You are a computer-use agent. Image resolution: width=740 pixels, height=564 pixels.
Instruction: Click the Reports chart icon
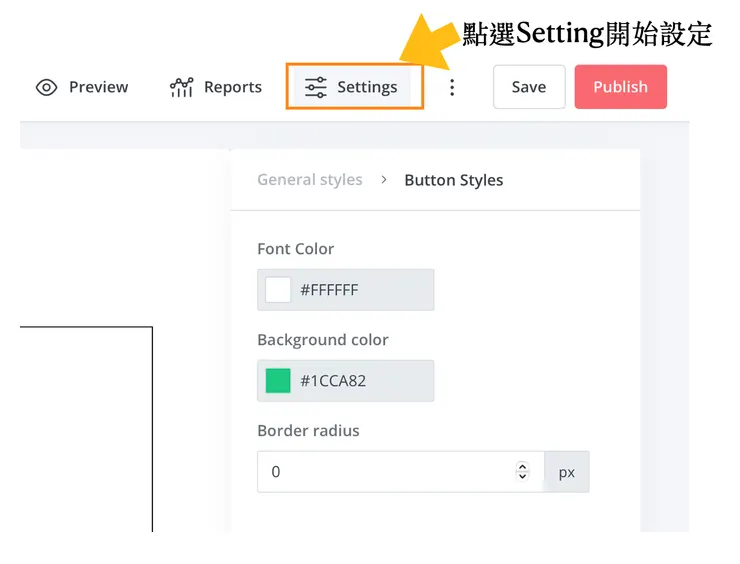click(x=181, y=87)
